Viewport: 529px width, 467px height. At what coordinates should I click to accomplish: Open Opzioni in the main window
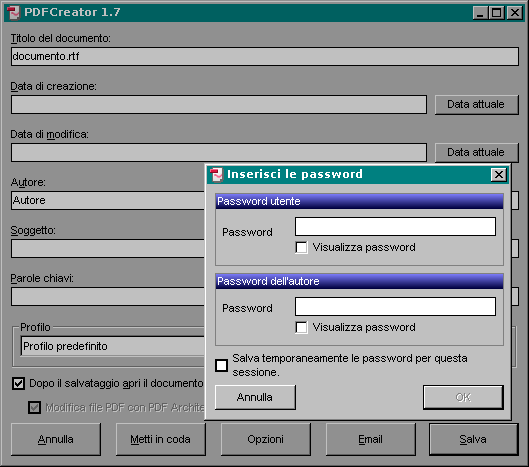click(x=266, y=439)
